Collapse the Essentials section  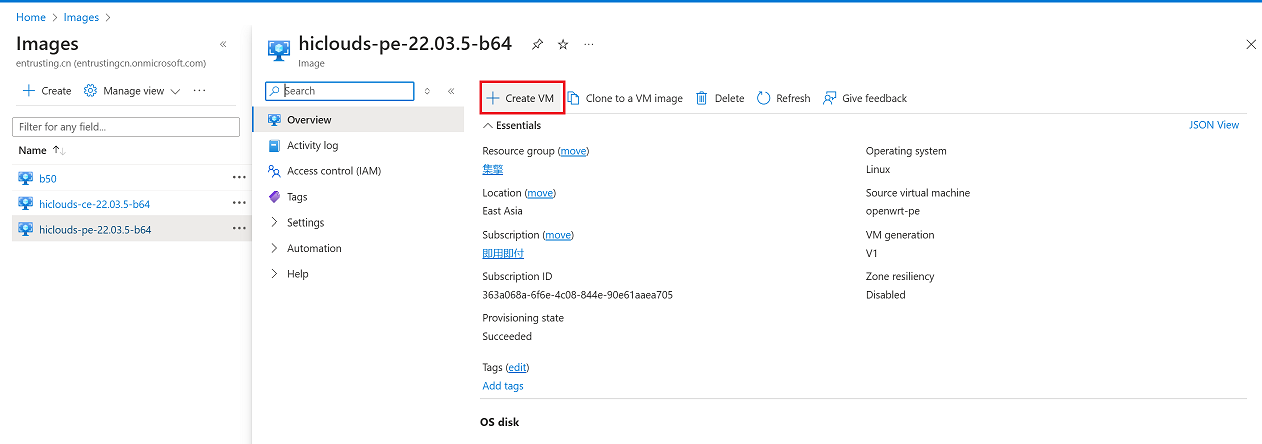pos(512,126)
